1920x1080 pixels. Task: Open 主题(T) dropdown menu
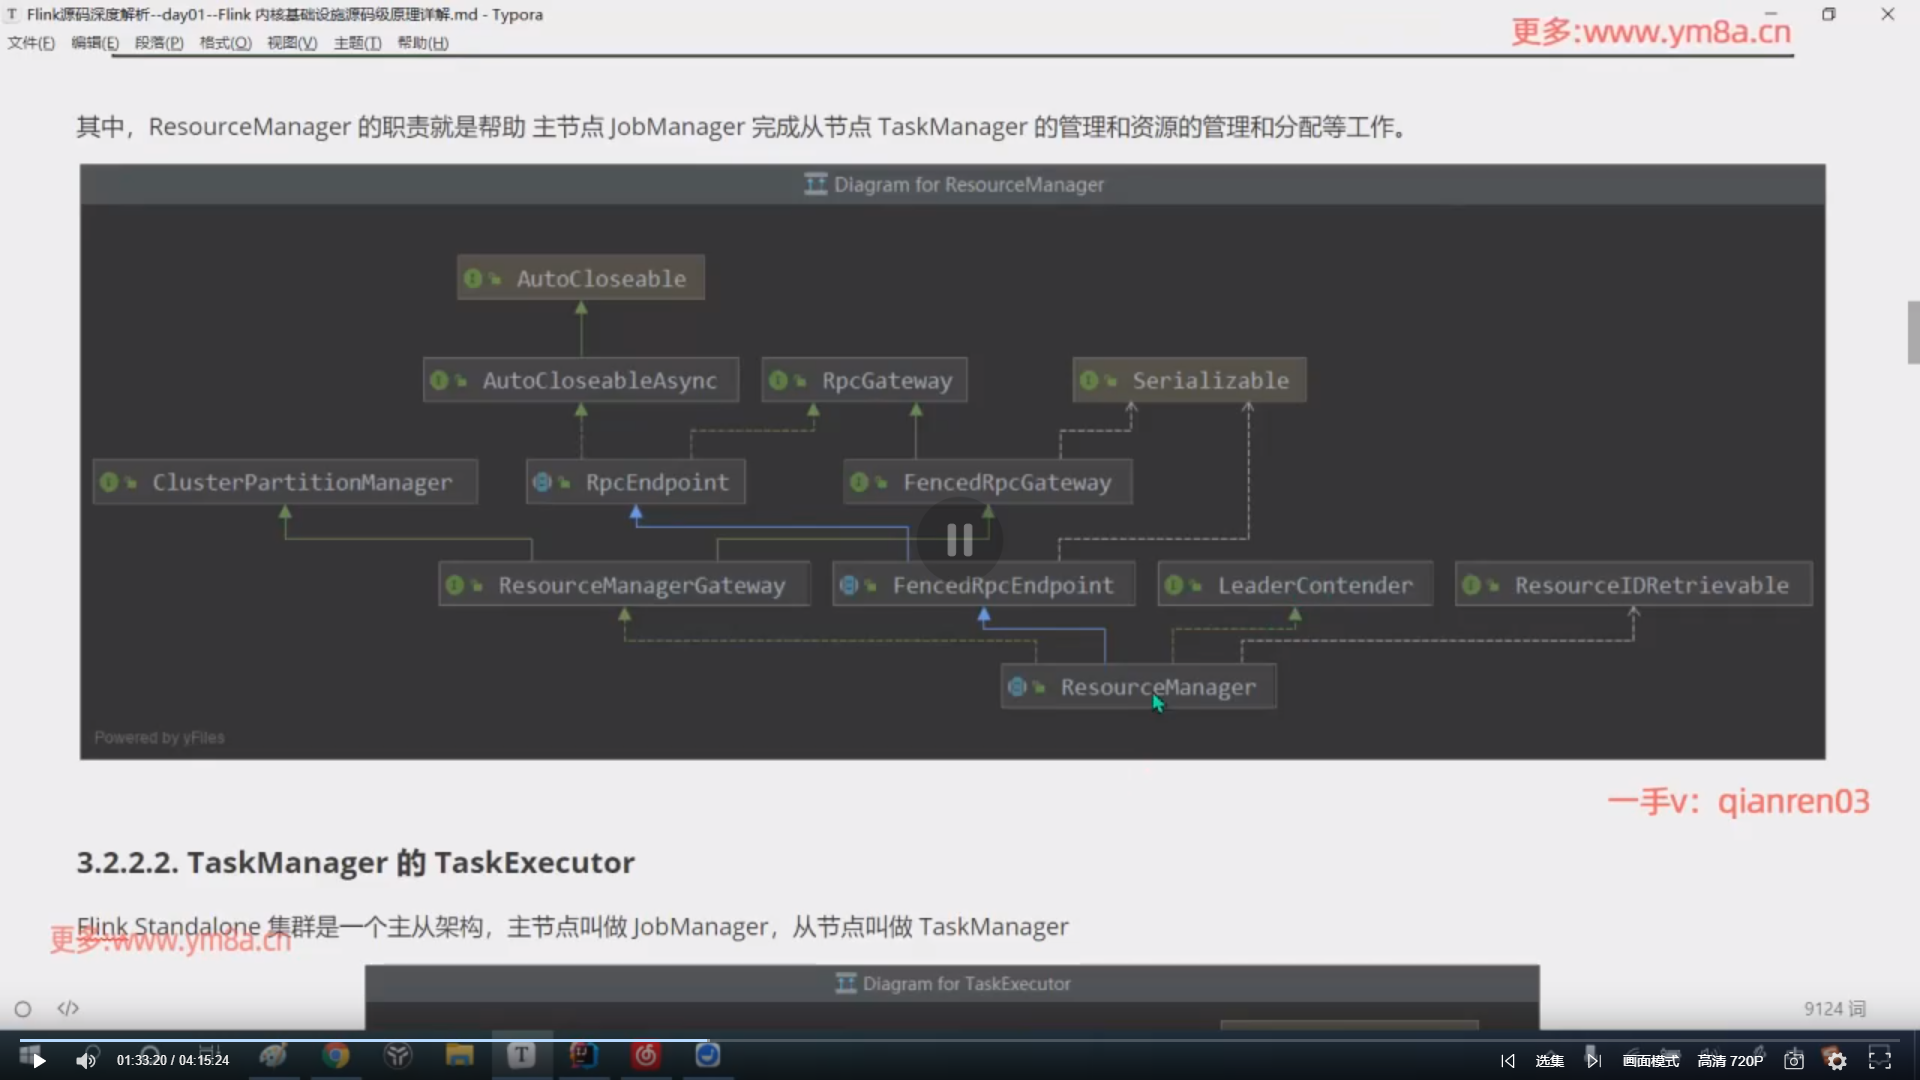pos(357,43)
